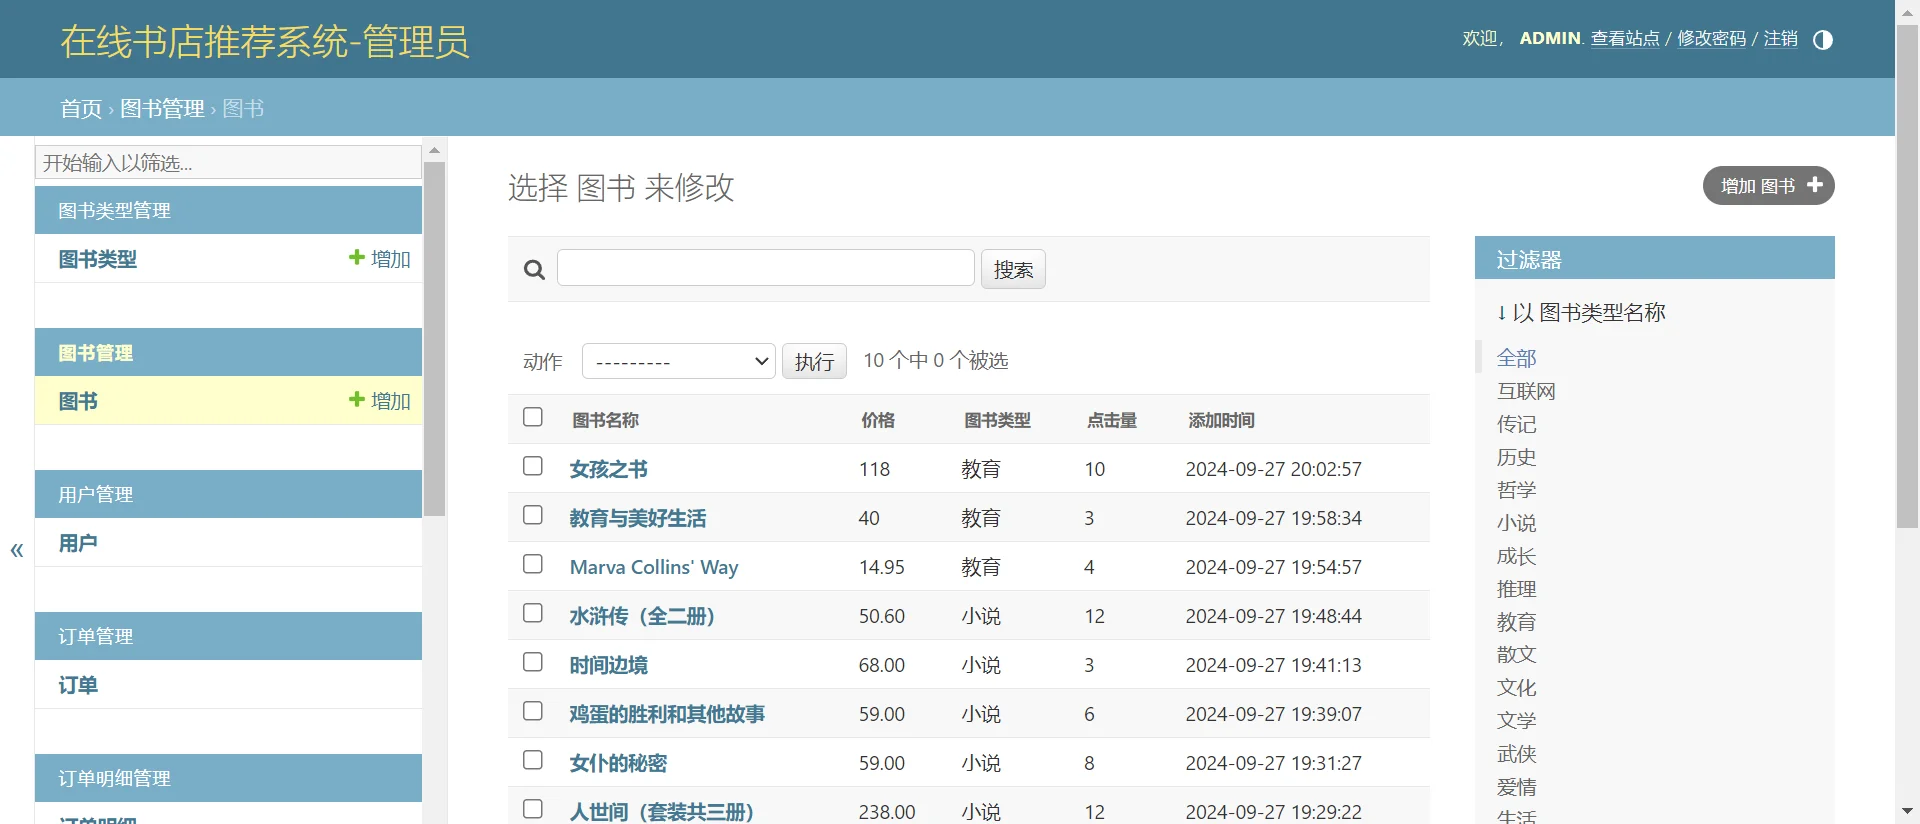This screenshot has width=1920, height=824.
Task: Sort by 价格 column header
Action: (878, 420)
